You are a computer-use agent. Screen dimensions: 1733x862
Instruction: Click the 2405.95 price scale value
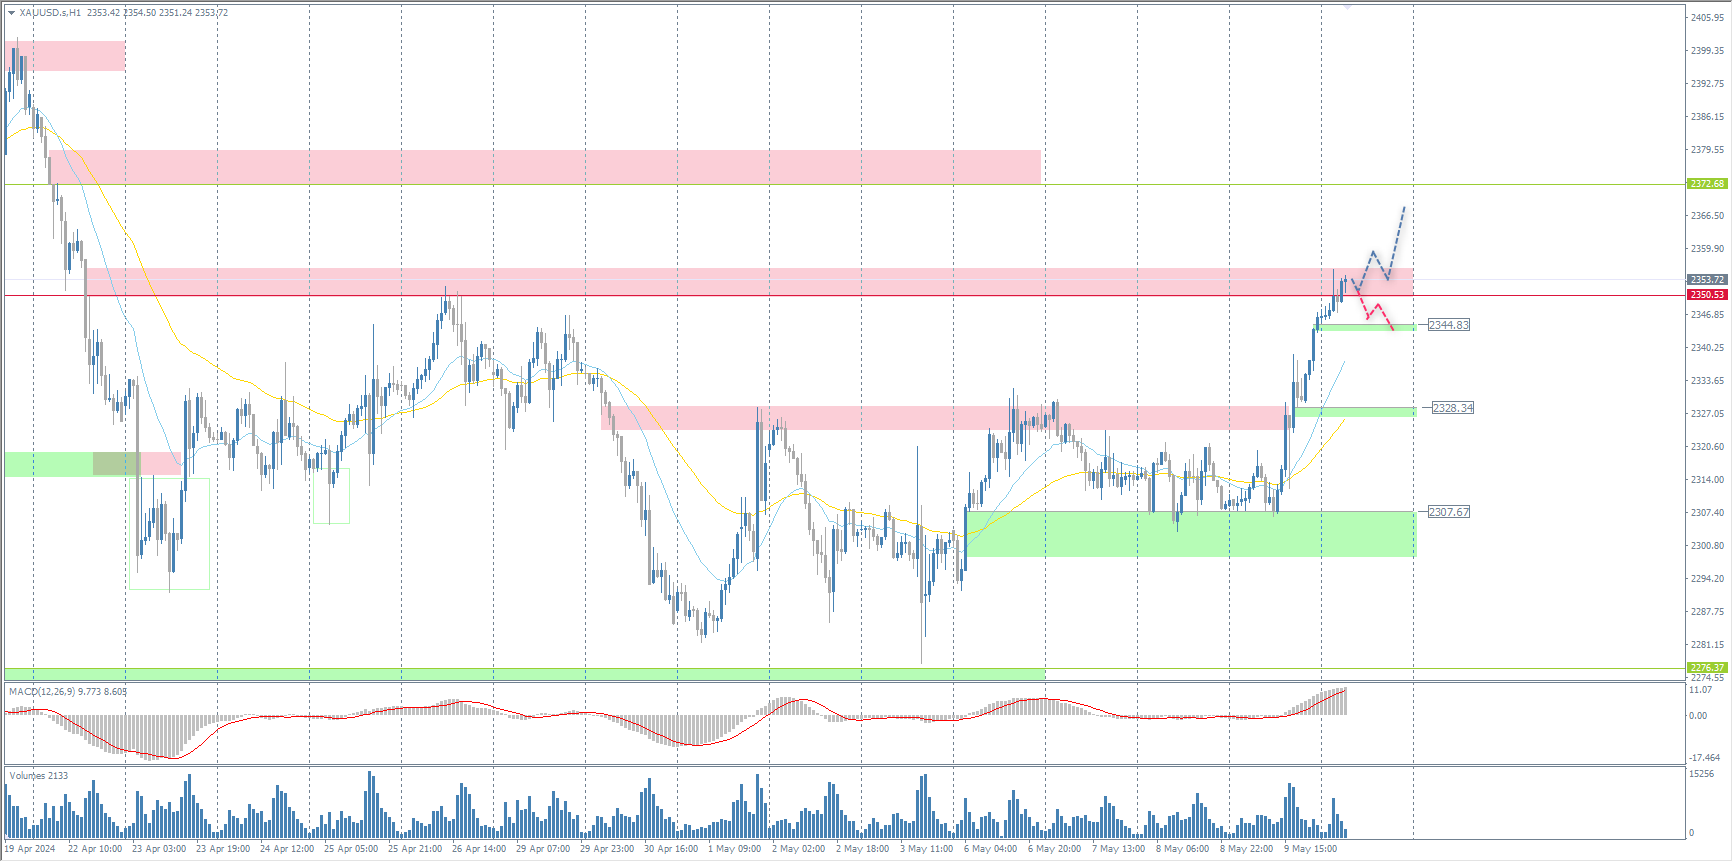point(1707,18)
